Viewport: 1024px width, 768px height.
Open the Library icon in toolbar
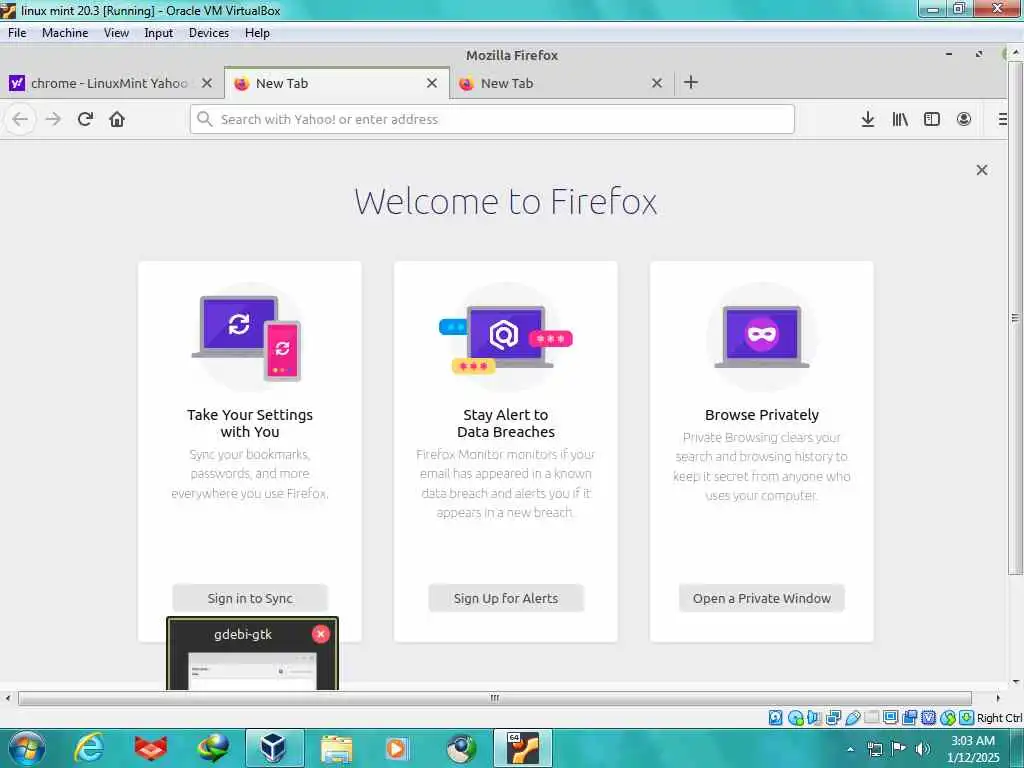coord(900,120)
